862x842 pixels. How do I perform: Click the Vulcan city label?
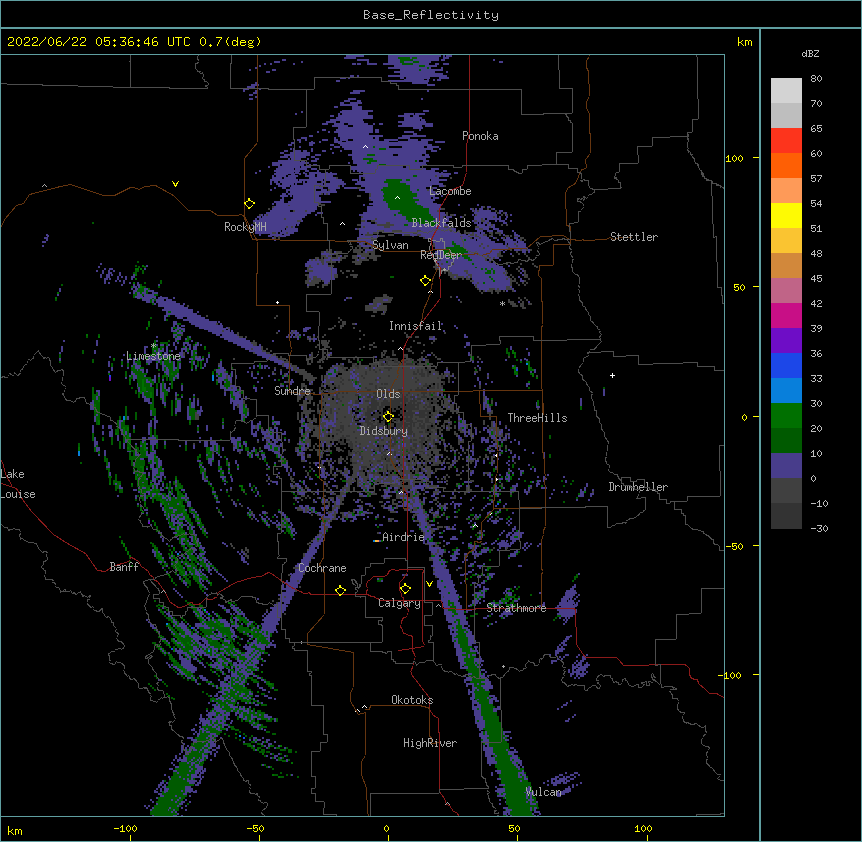coord(543,792)
